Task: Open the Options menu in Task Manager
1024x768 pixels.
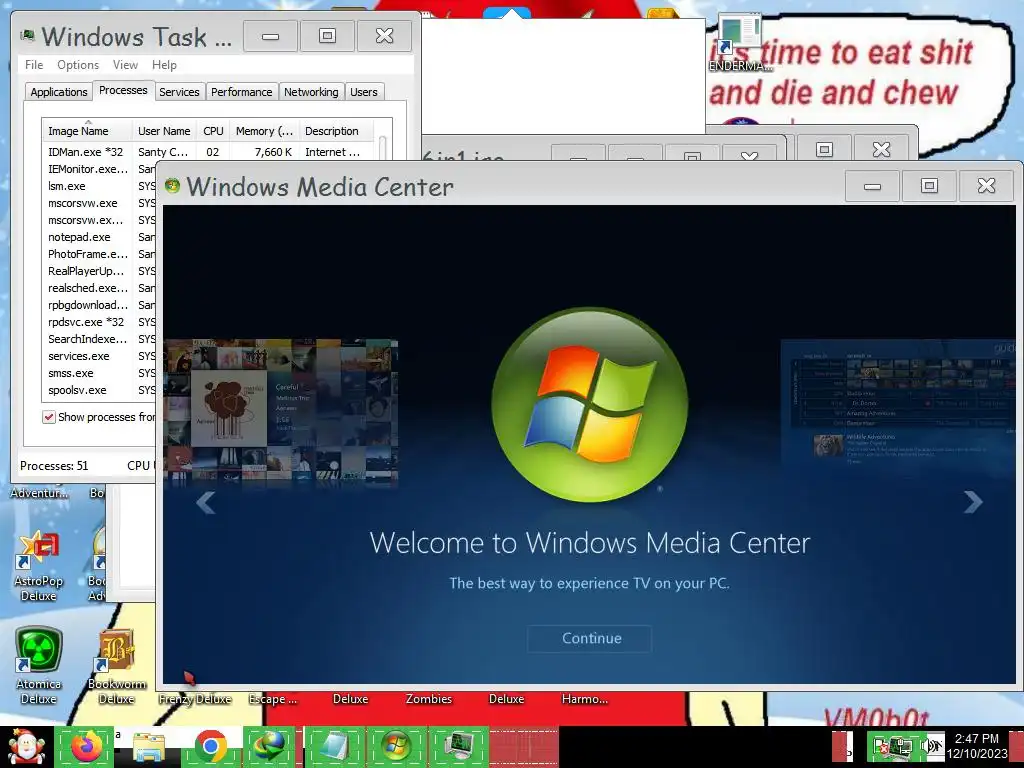Action: point(78,65)
